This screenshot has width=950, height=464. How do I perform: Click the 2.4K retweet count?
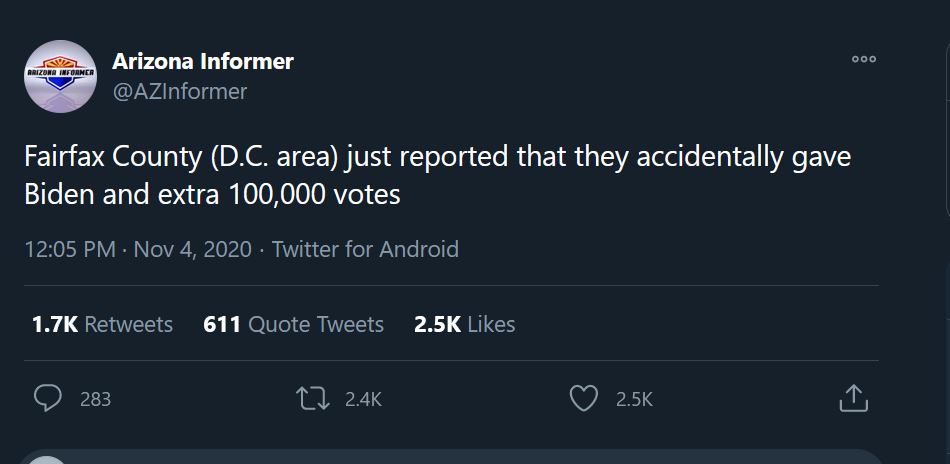(x=363, y=399)
